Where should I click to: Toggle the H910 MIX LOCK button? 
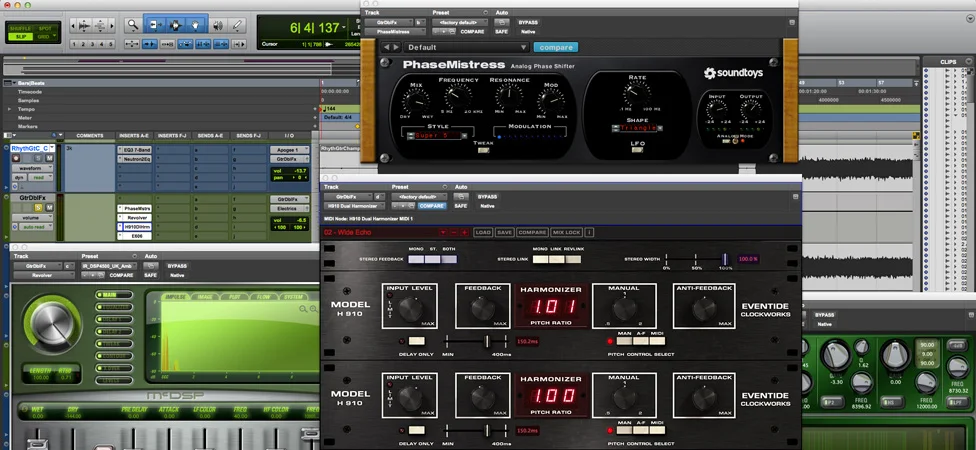tap(566, 232)
